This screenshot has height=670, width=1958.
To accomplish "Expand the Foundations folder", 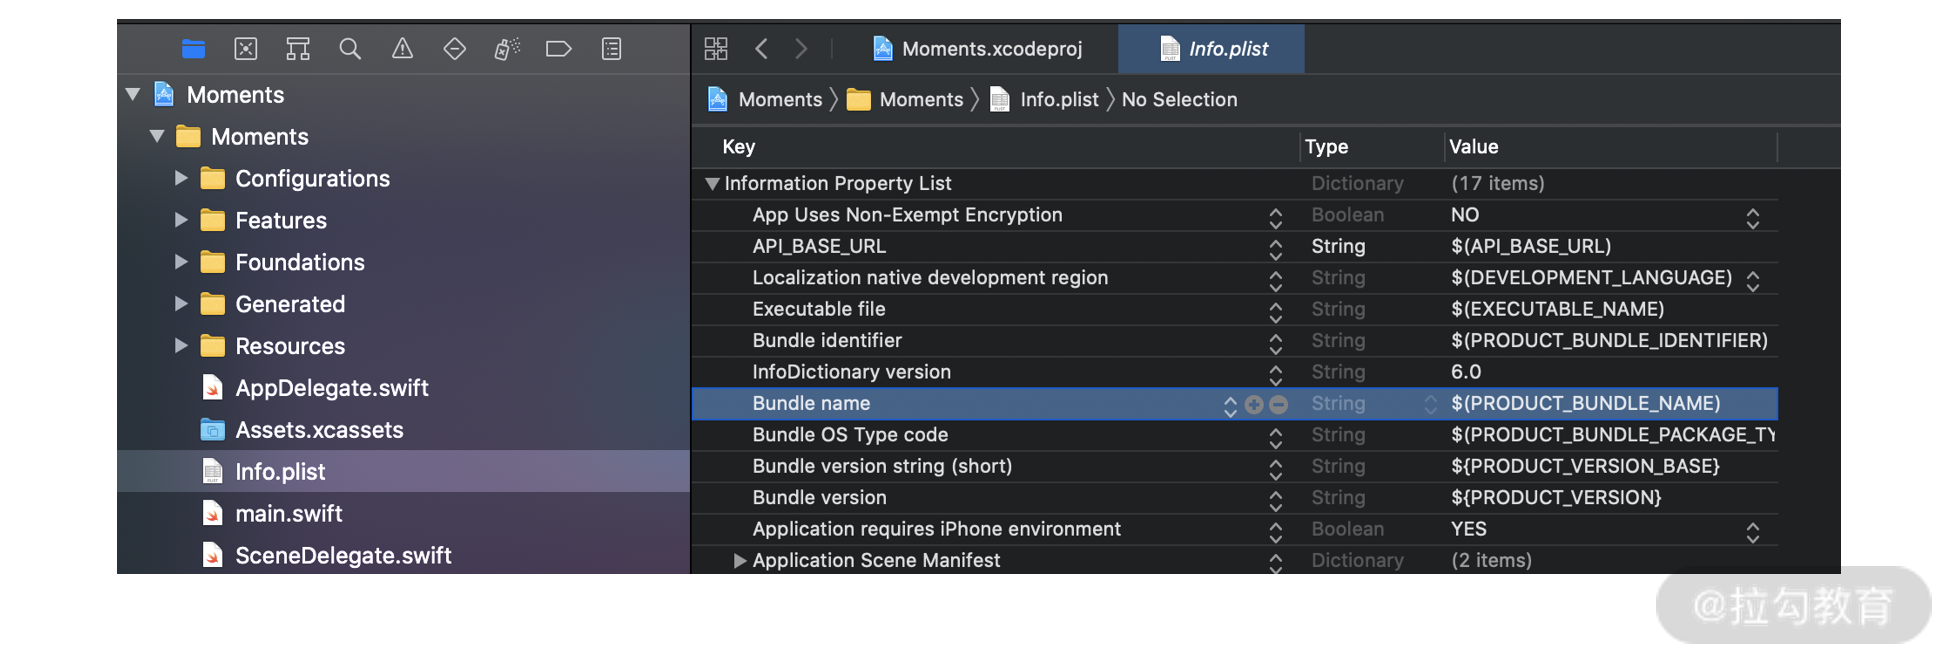I will click(x=181, y=262).
